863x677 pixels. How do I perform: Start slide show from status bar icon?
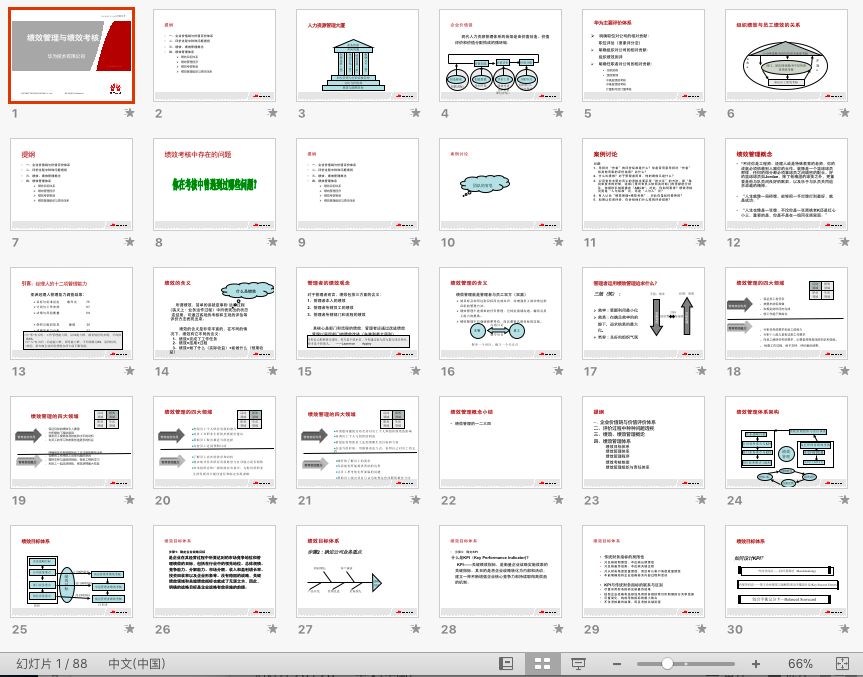tap(578, 663)
